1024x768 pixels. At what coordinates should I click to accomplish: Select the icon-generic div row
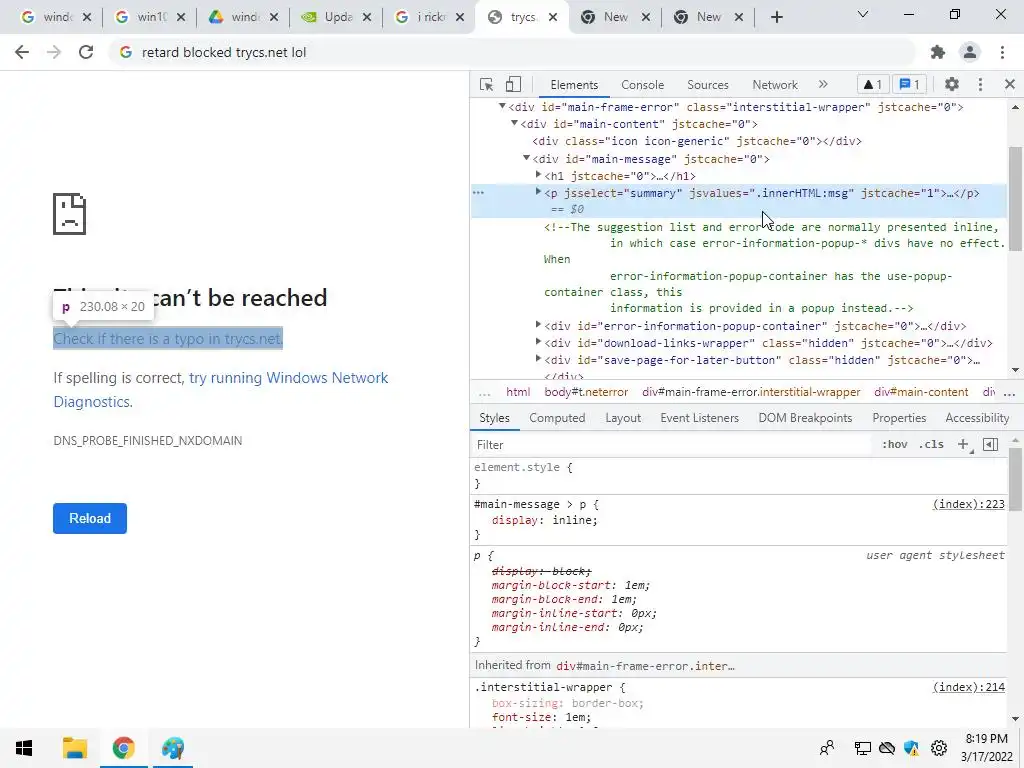(x=697, y=141)
